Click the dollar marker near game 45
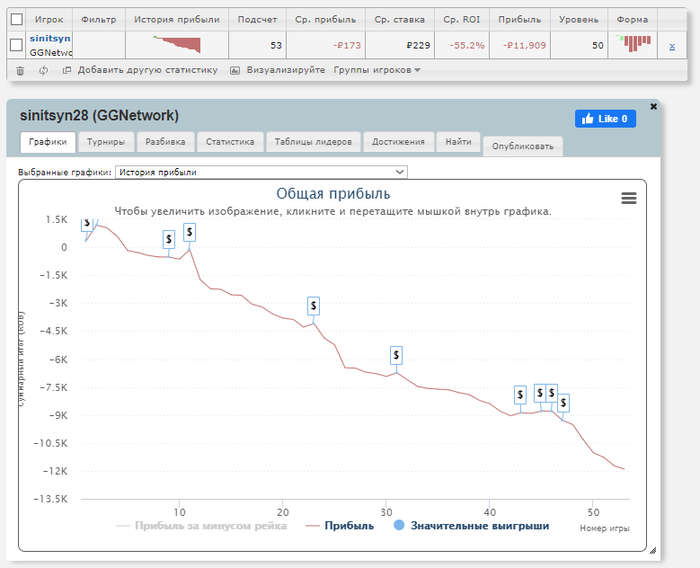 pyautogui.click(x=540, y=393)
